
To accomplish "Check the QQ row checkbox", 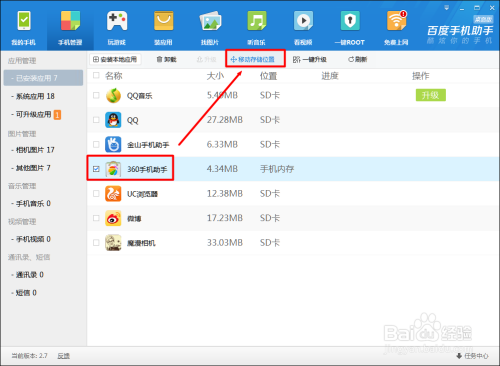I will pyautogui.click(x=96, y=120).
